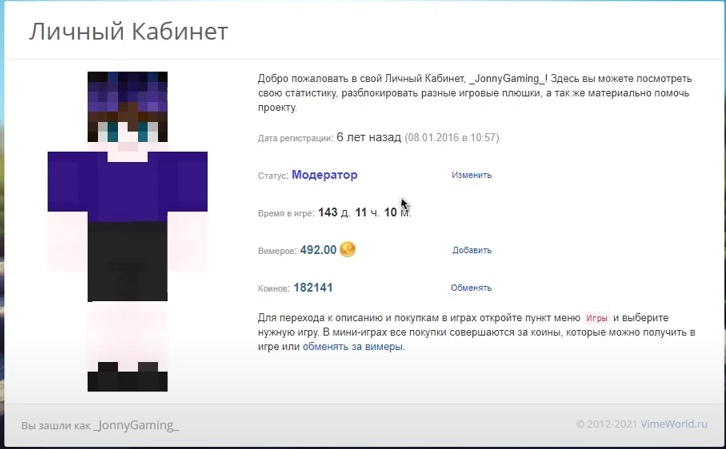The width and height of the screenshot is (726, 449).
Task: Click the play time 143 д. value
Action: 335,213
